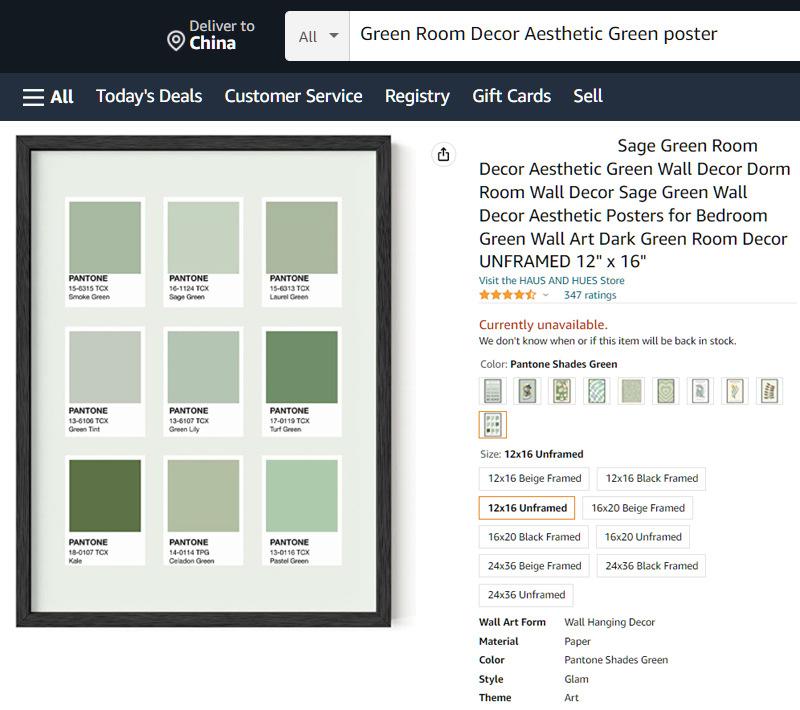This screenshot has height=710, width=800.
Task: Select the second color variant thumbnail
Action: click(x=527, y=391)
